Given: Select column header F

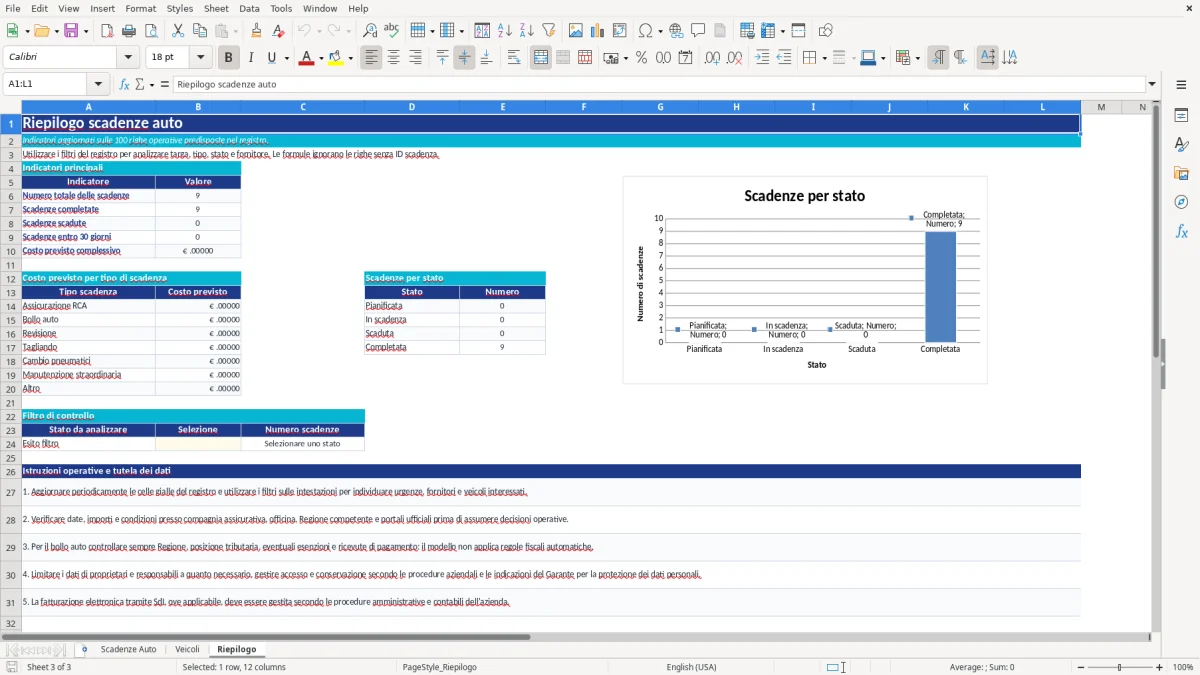Looking at the screenshot, I should click(583, 107).
